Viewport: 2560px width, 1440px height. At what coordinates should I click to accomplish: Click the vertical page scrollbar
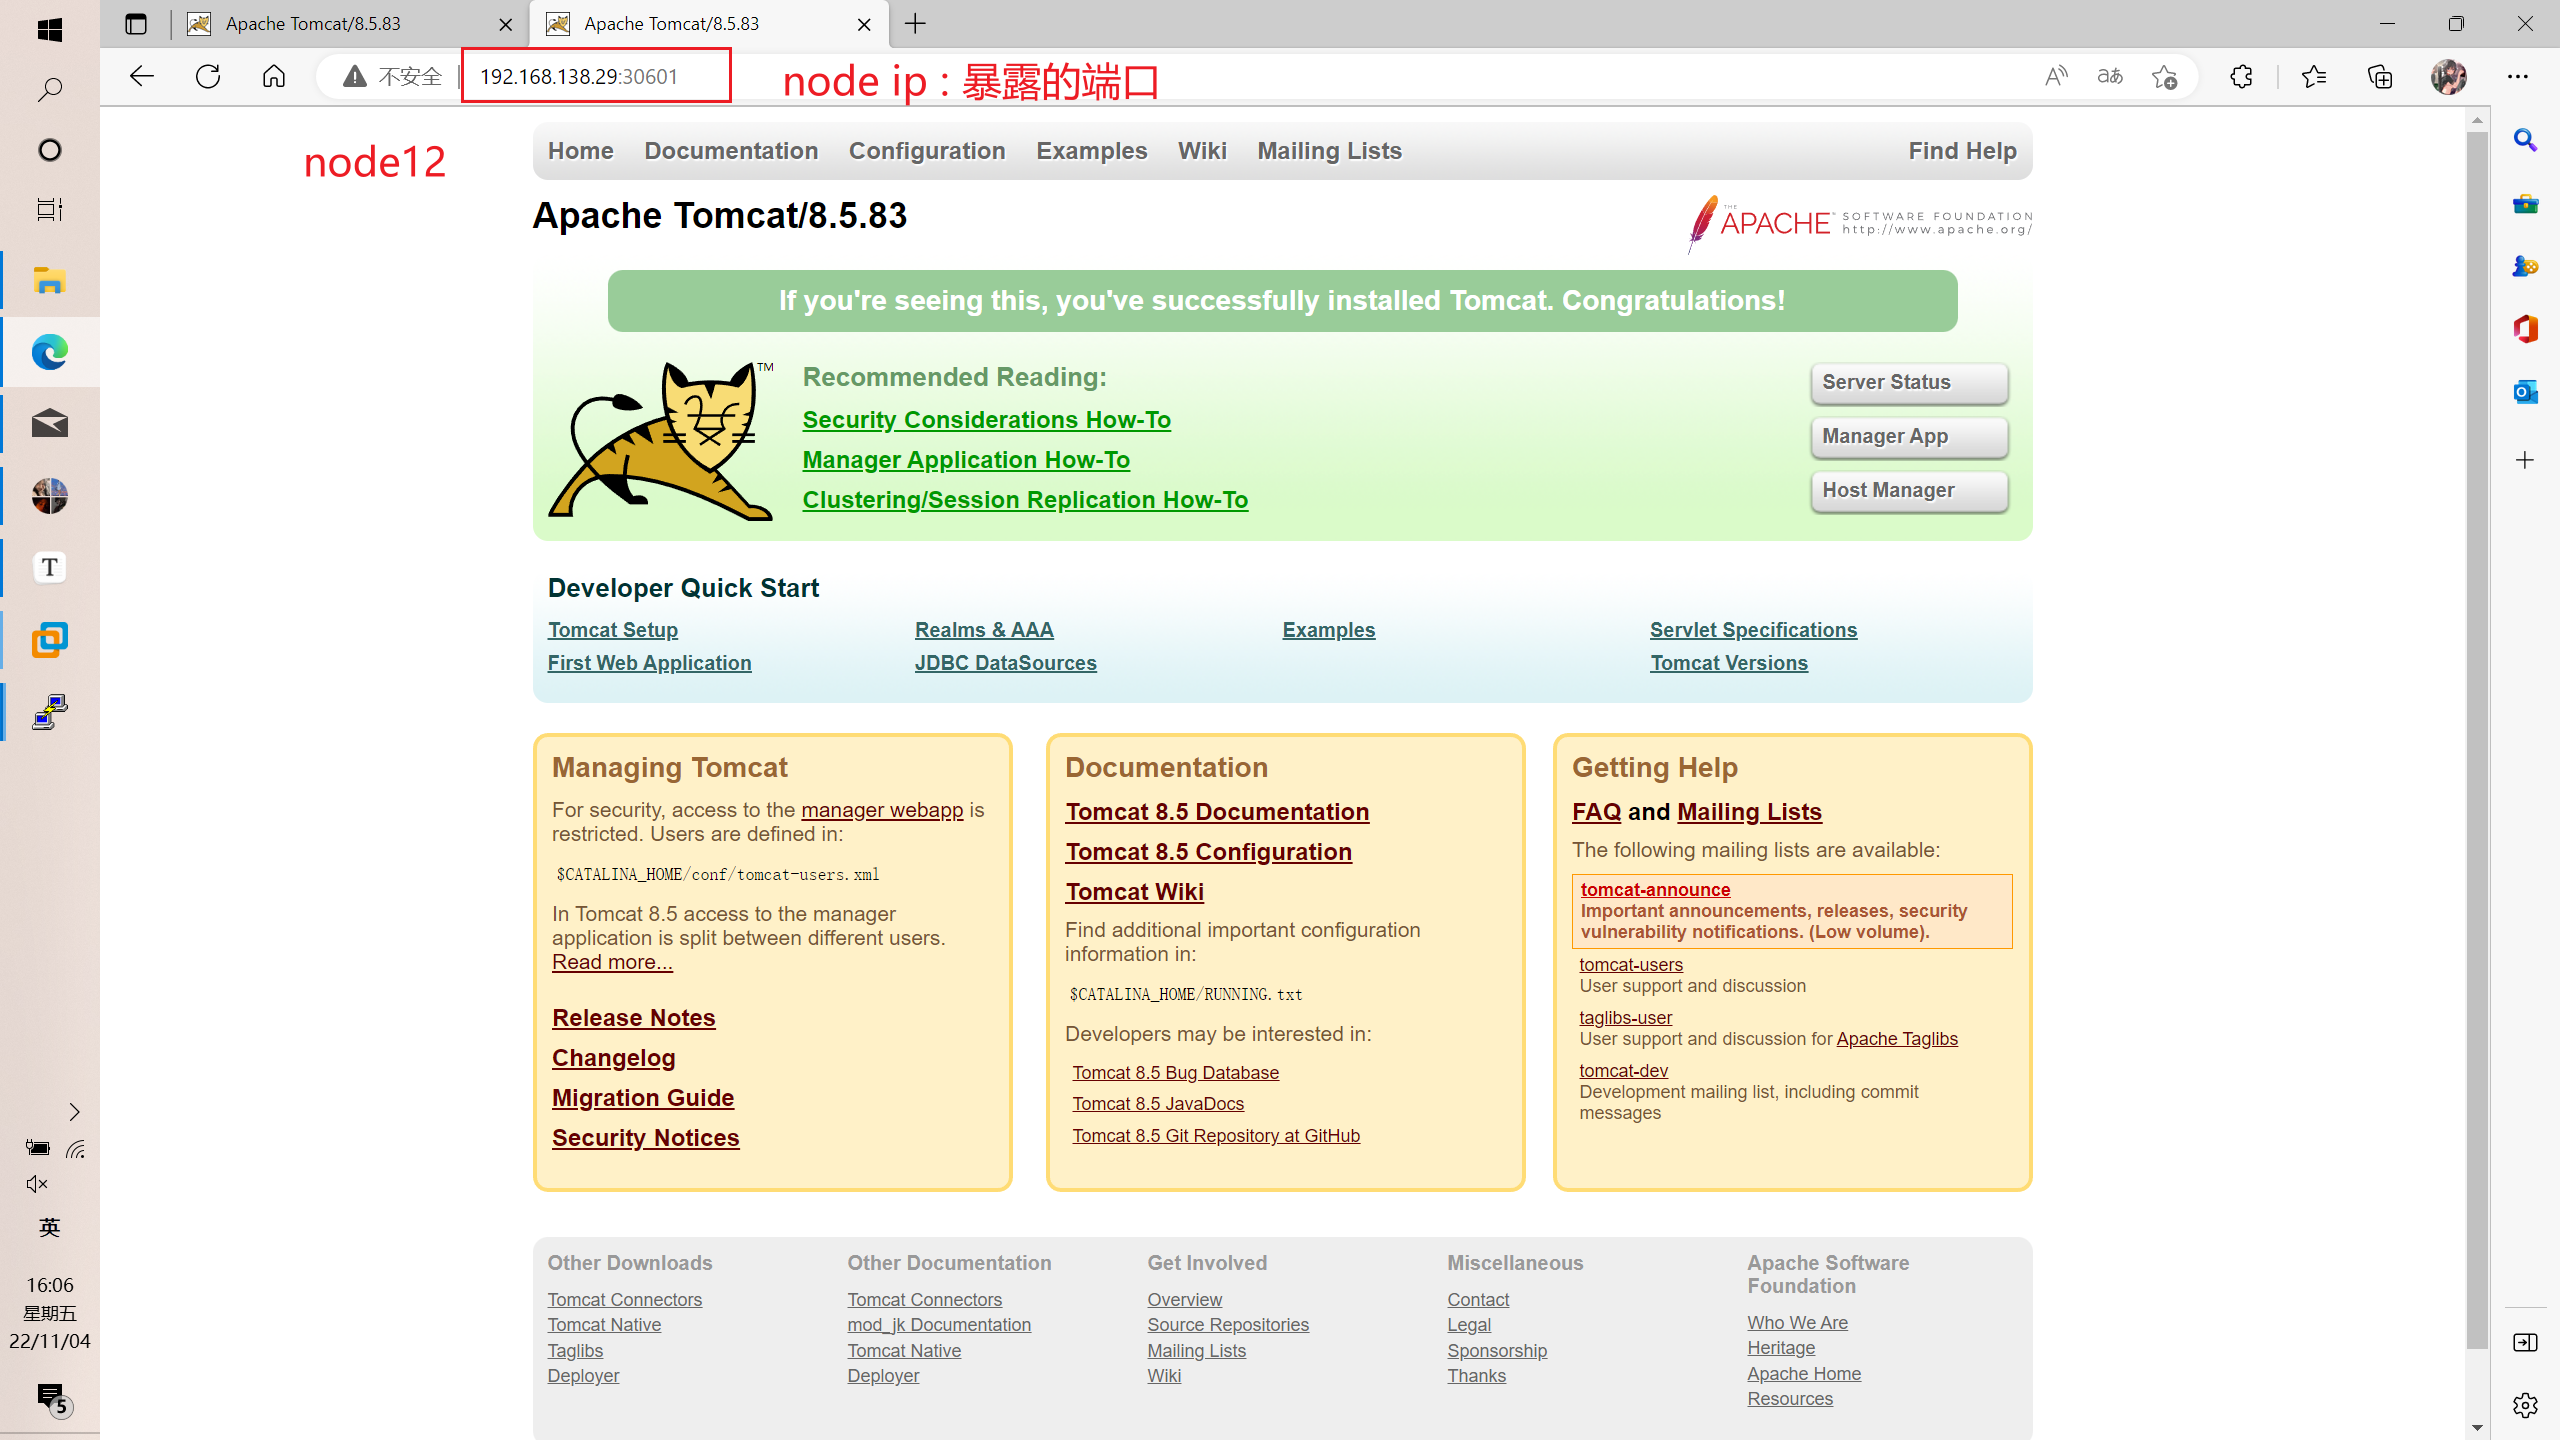2476,740
